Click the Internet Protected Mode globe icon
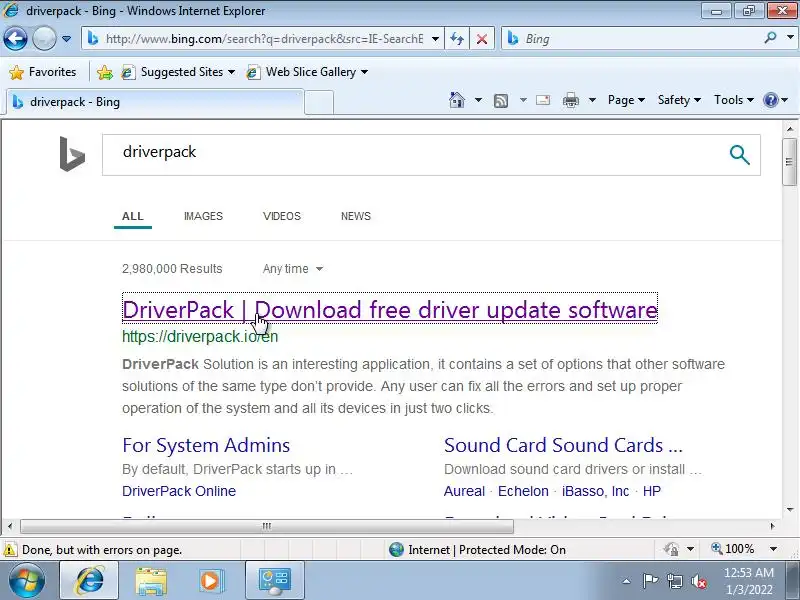This screenshot has height=600, width=800. (x=396, y=549)
